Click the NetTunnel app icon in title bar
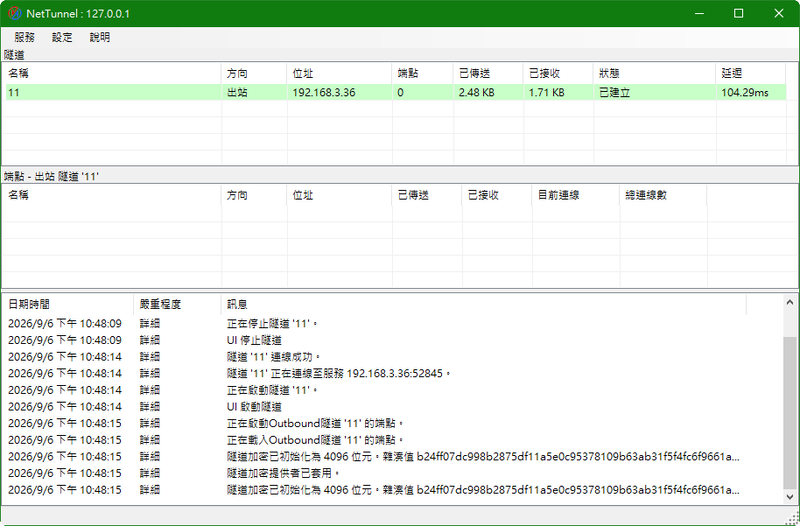This screenshot has width=800, height=526. [15, 13]
